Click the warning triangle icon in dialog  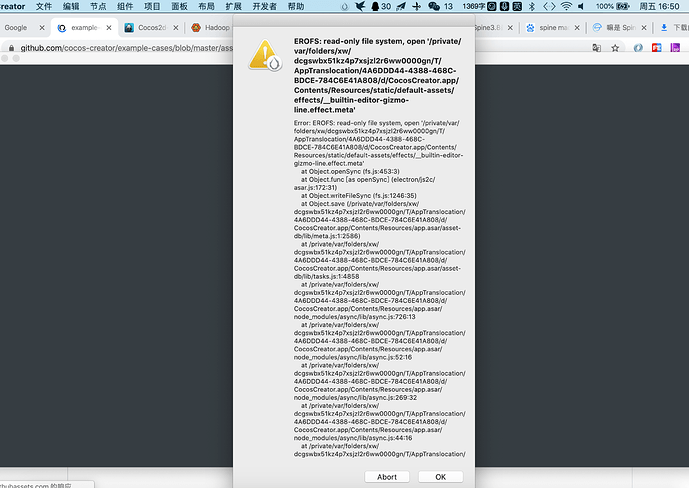265,55
